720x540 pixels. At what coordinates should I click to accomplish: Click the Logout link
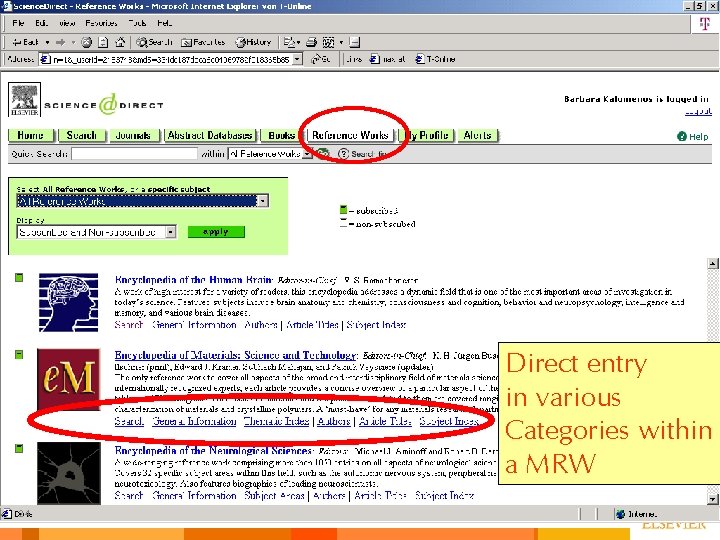tap(698, 111)
